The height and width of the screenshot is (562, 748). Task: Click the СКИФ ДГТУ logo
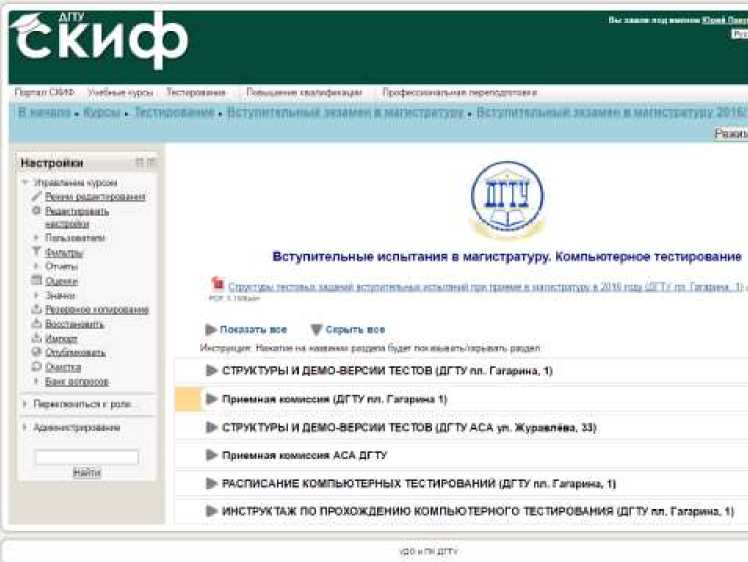[99, 40]
